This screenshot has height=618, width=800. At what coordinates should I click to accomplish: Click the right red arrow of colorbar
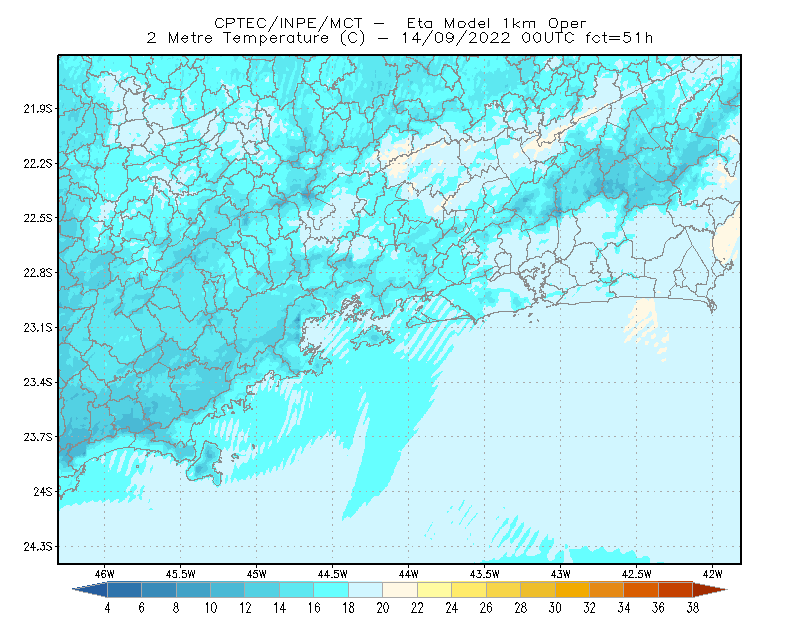[x=710, y=589]
